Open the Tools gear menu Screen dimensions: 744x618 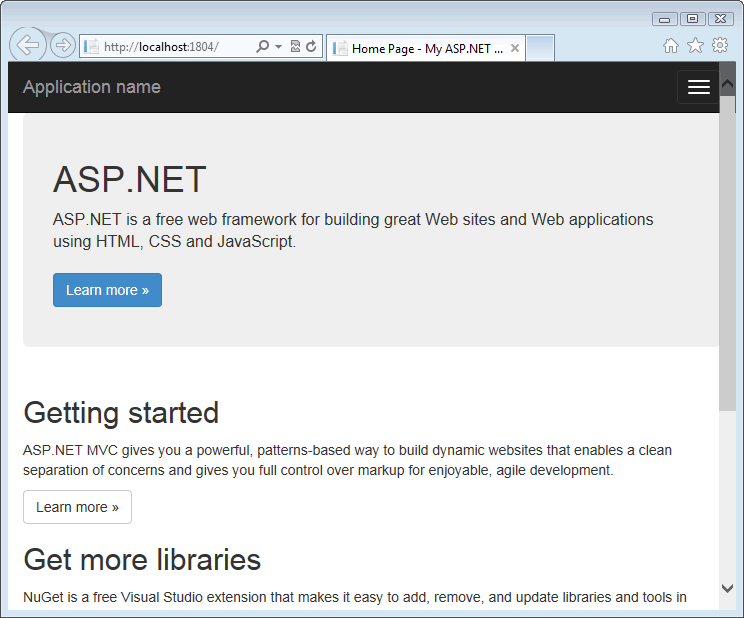(720, 45)
